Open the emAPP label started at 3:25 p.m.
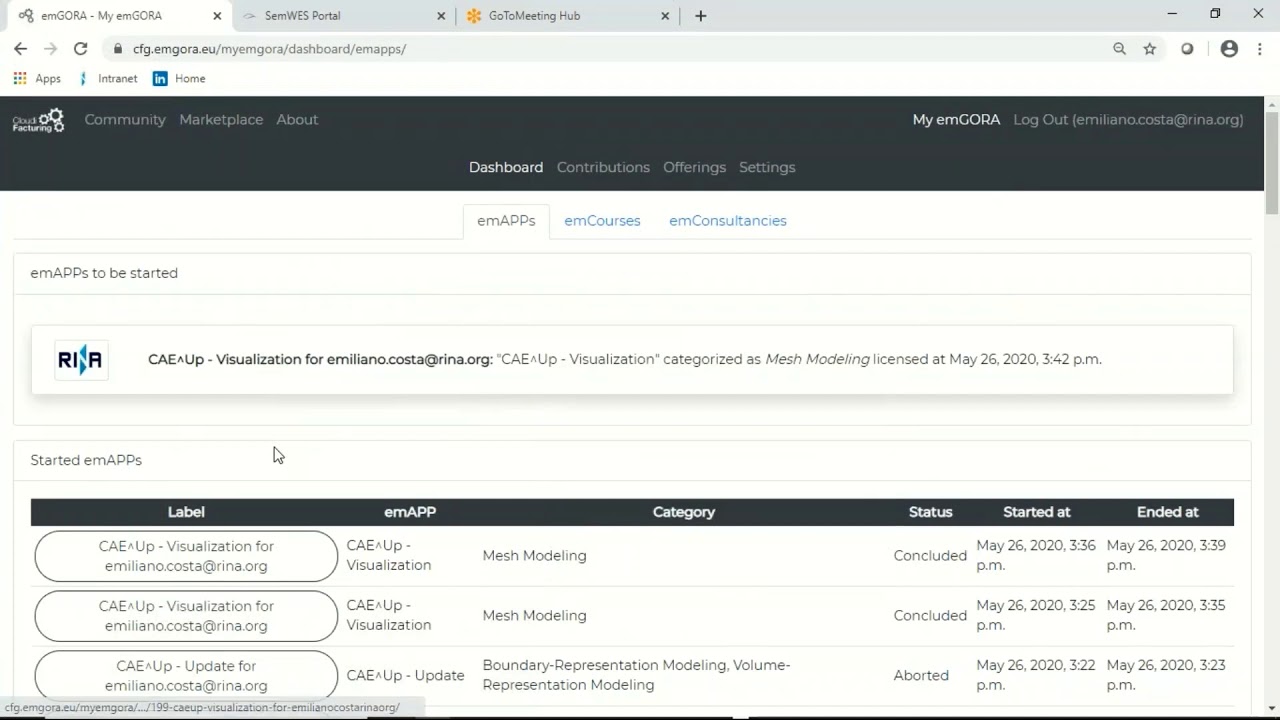Viewport: 1280px width, 720px height. (x=186, y=616)
